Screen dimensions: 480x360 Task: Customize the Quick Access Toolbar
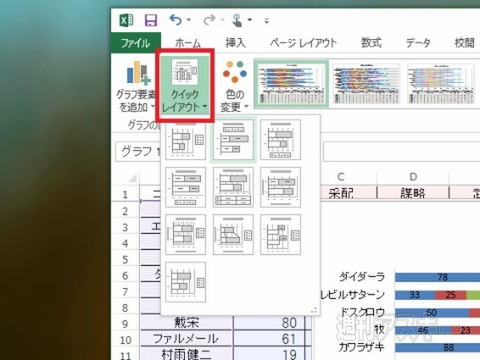[x=266, y=21]
